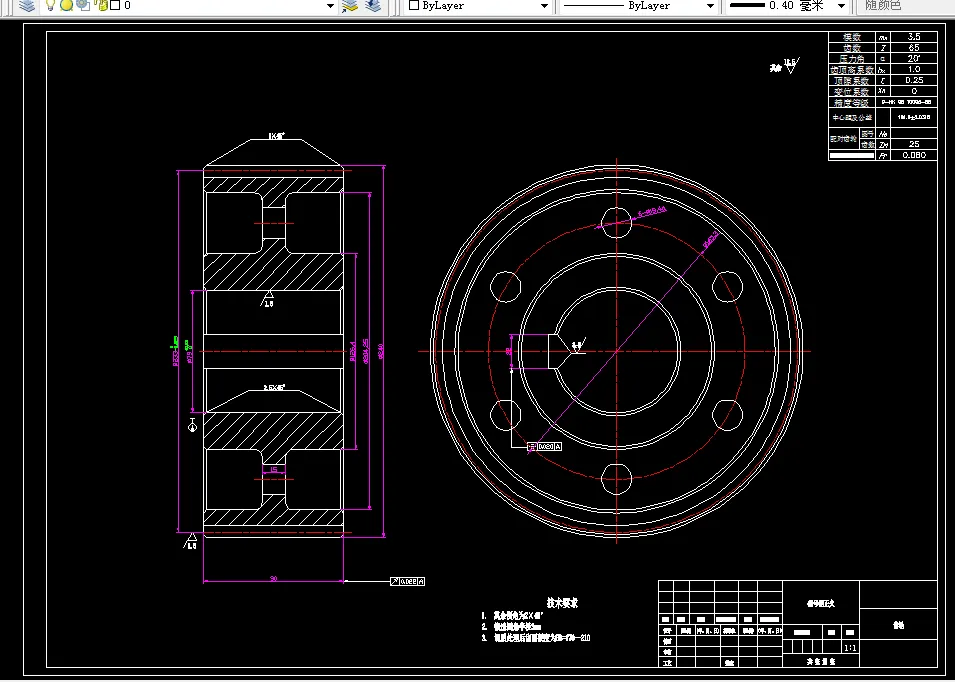Select the 0.080 Fr tolerance value
Screen dimensions: 955x682
point(914,155)
